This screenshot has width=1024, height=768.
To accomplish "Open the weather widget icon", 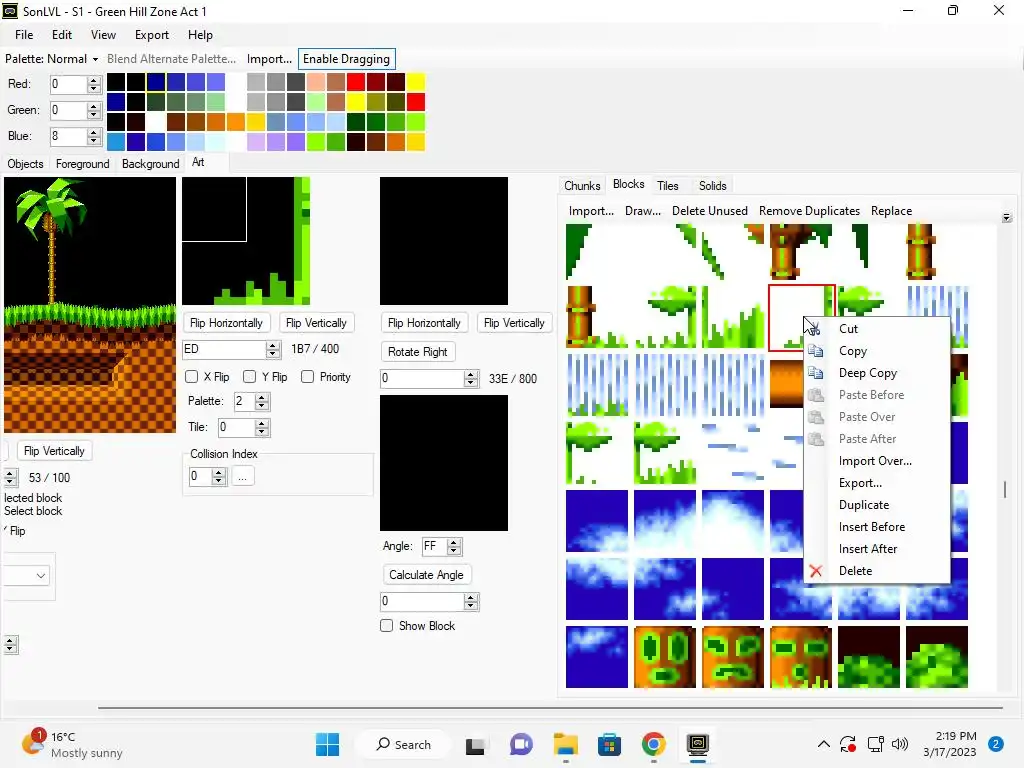I will pos(33,743).
